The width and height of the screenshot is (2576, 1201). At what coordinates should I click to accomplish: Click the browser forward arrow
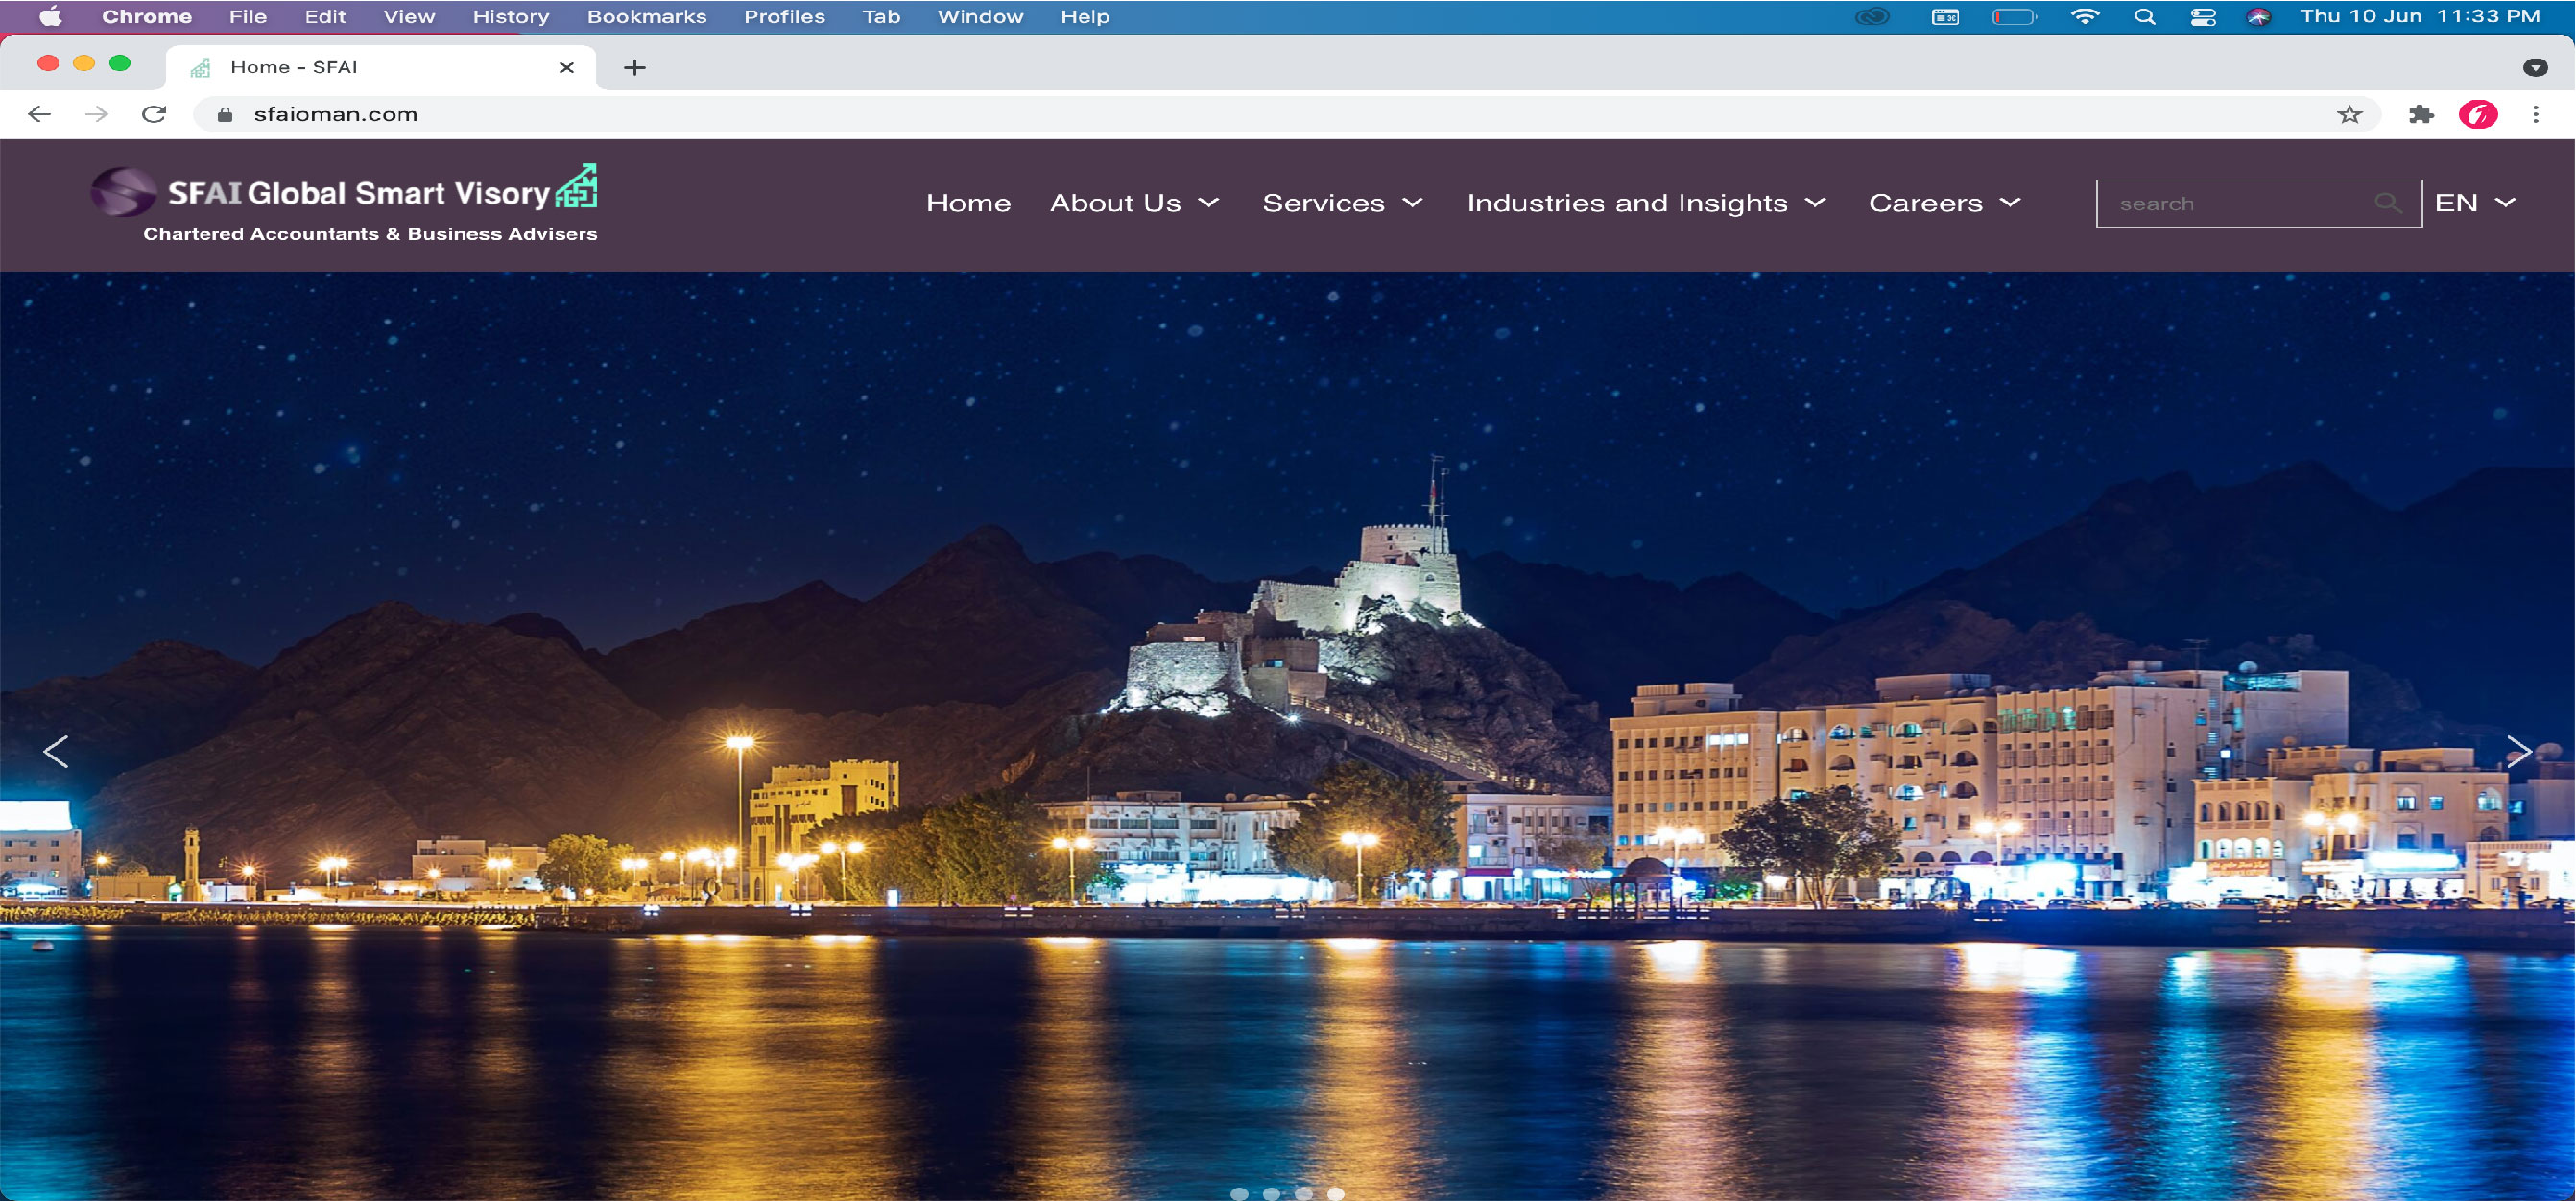pos(96,114)
